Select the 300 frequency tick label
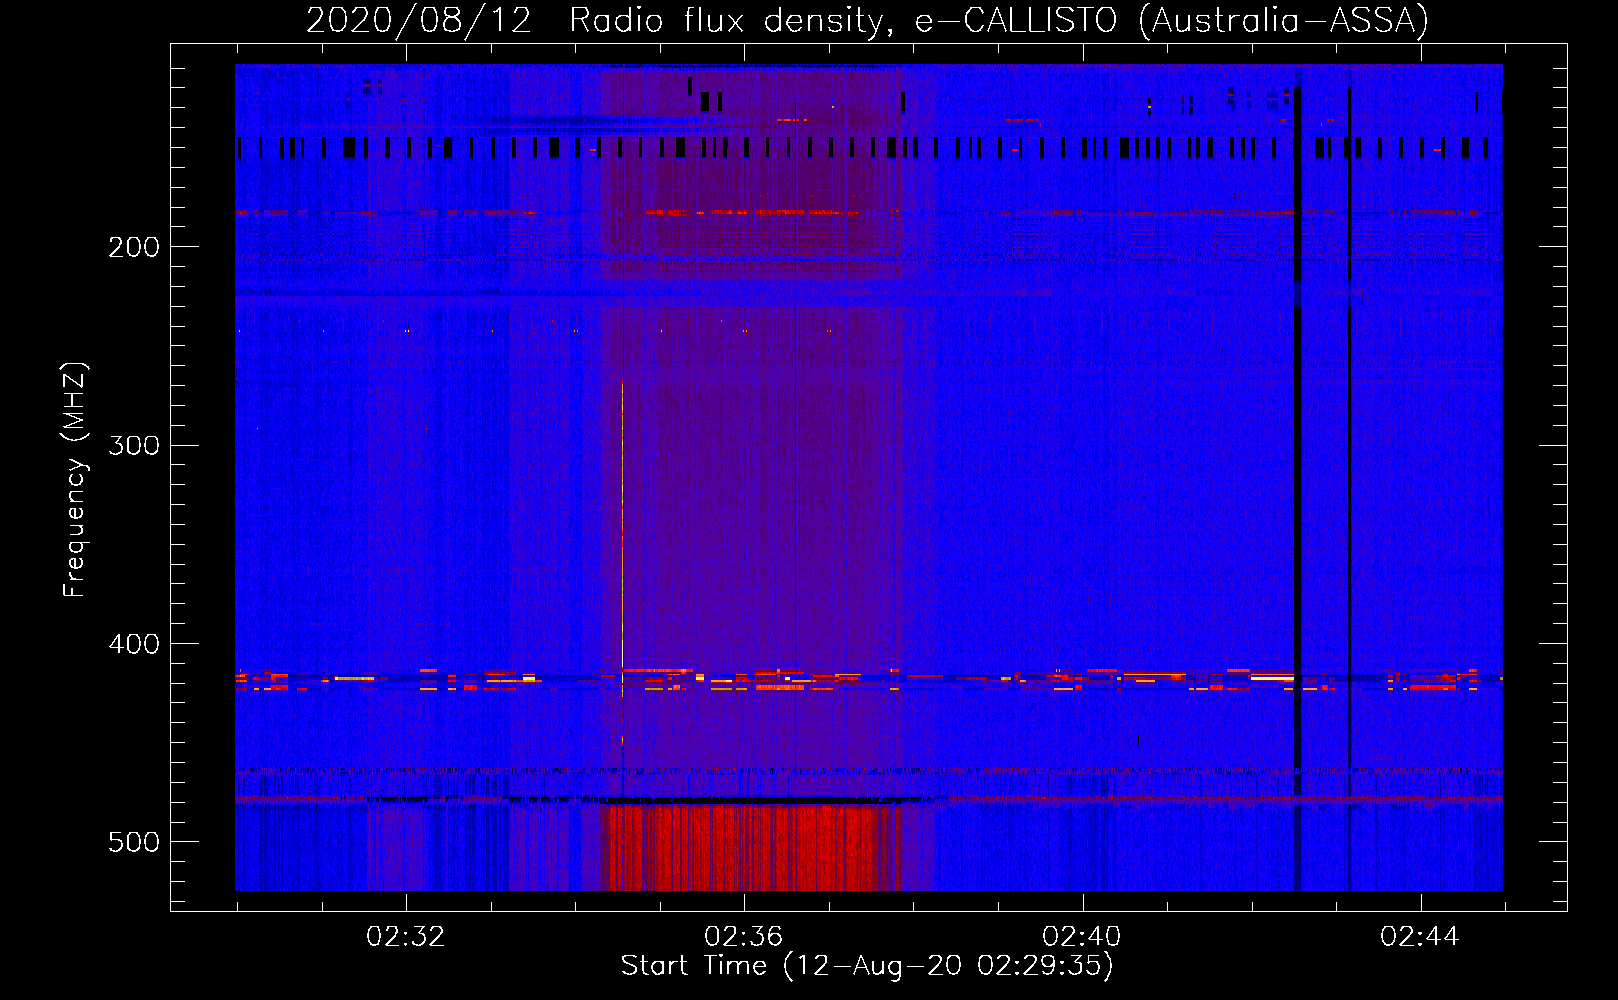This screenshot has height=1000, width=1618. tap(134, 445)
